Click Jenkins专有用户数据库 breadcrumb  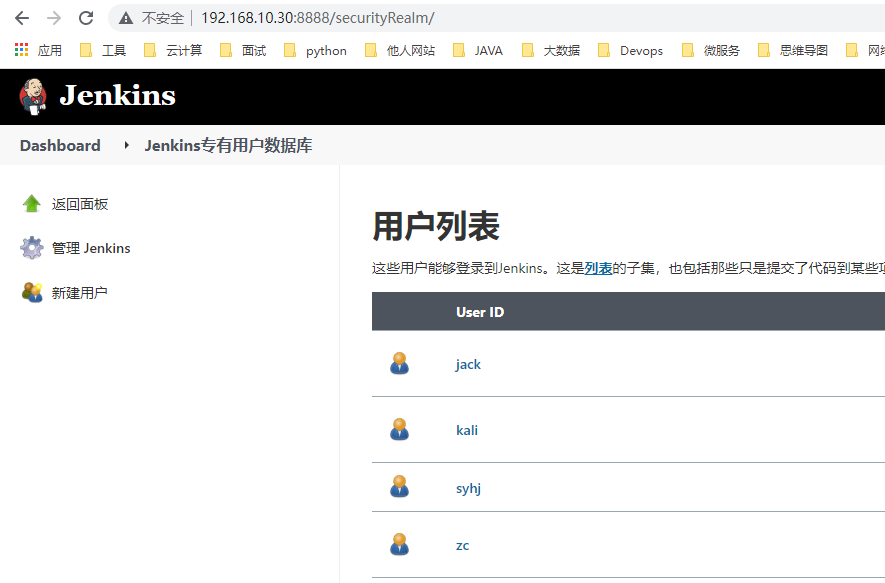[229, 146]
